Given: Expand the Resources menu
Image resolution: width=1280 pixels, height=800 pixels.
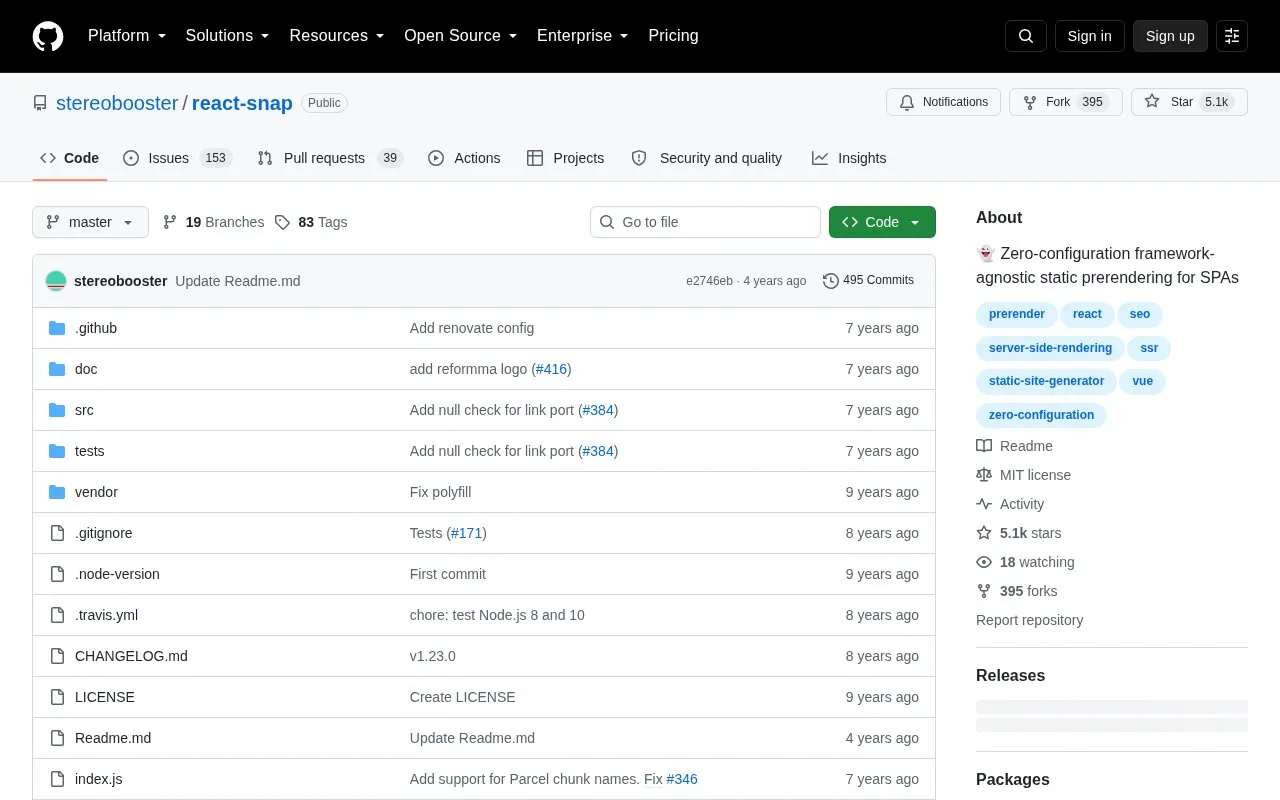Looking at the screenshot, I should 337,36.
